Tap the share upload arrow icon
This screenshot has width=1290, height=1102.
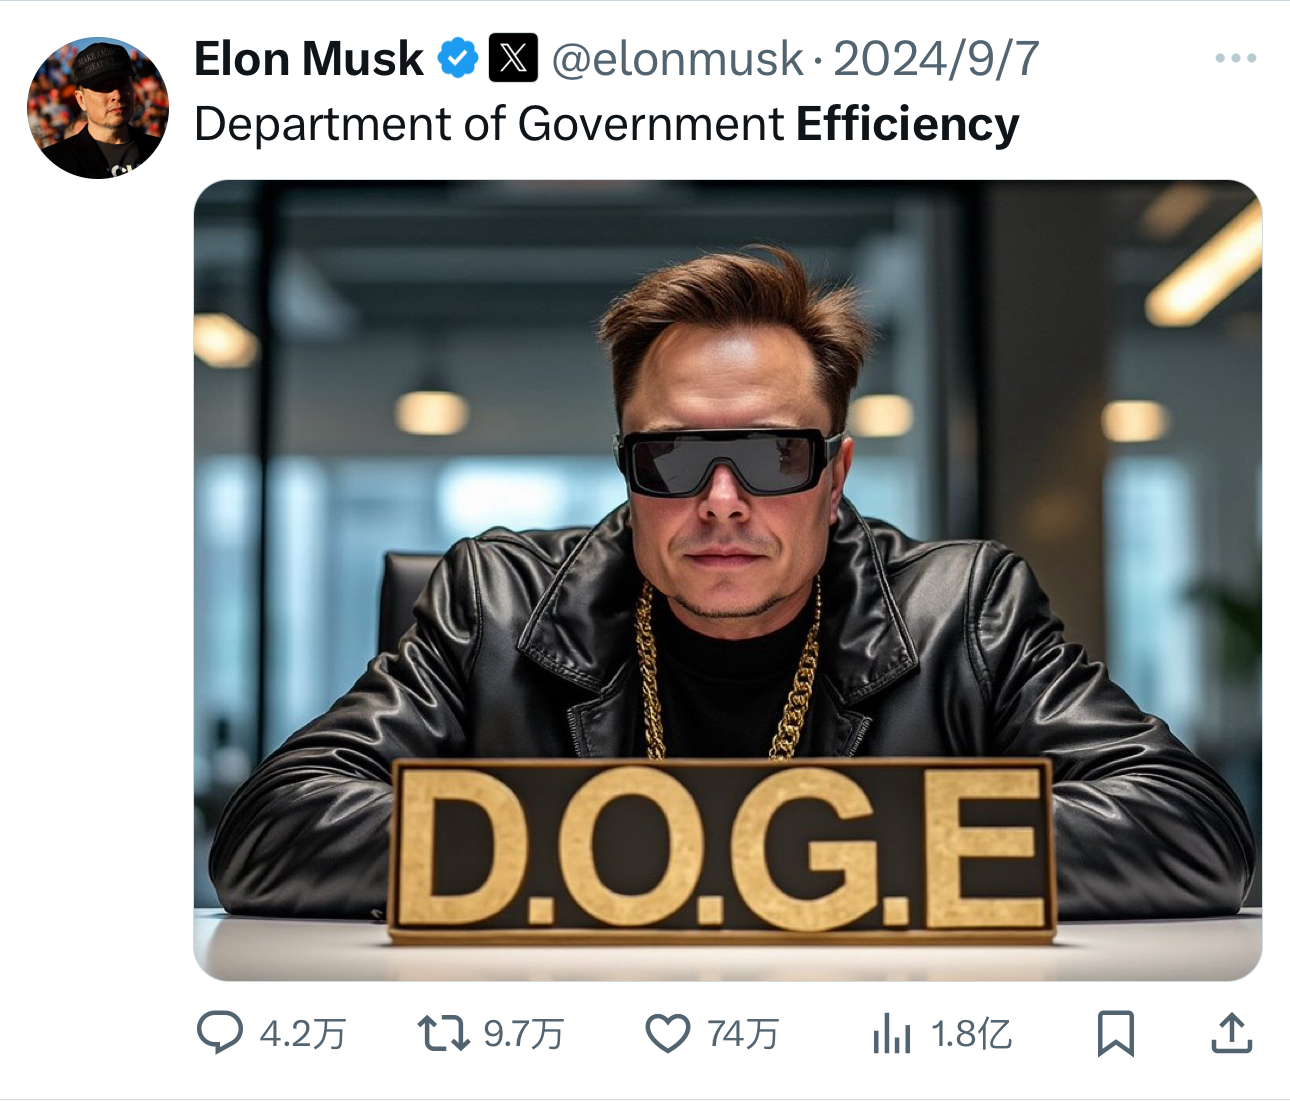[1232, 1033]
